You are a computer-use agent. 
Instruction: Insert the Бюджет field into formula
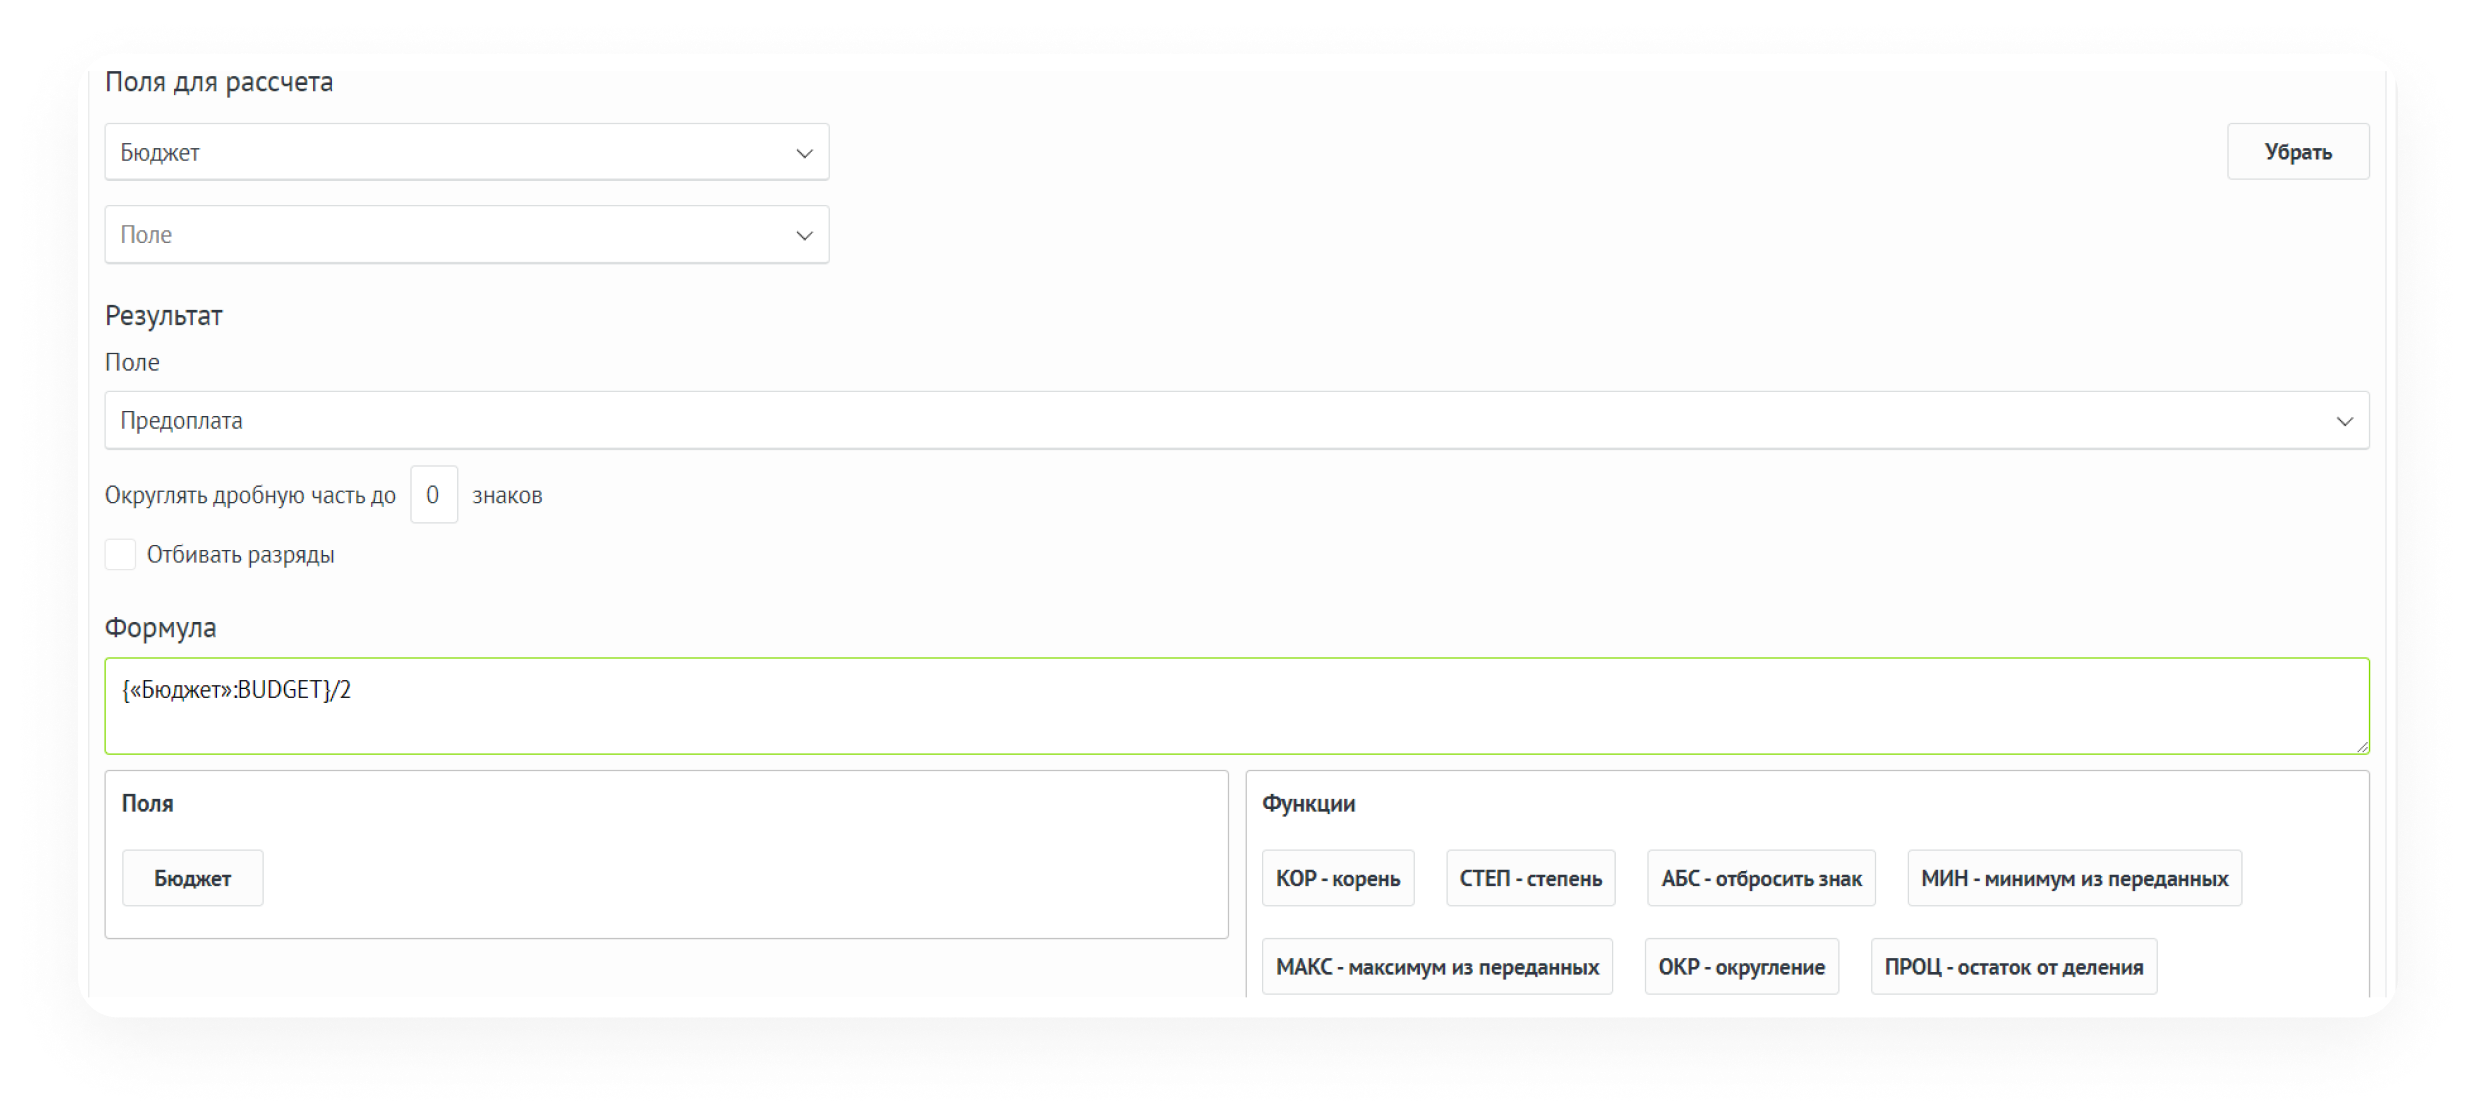(x=192, y=878)
